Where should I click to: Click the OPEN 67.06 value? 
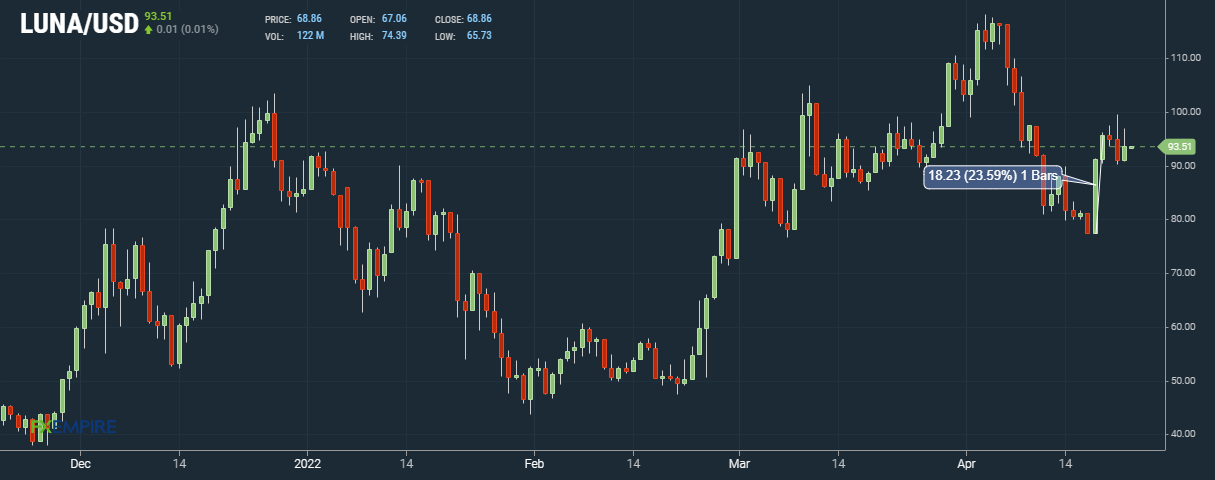[397, 20]
